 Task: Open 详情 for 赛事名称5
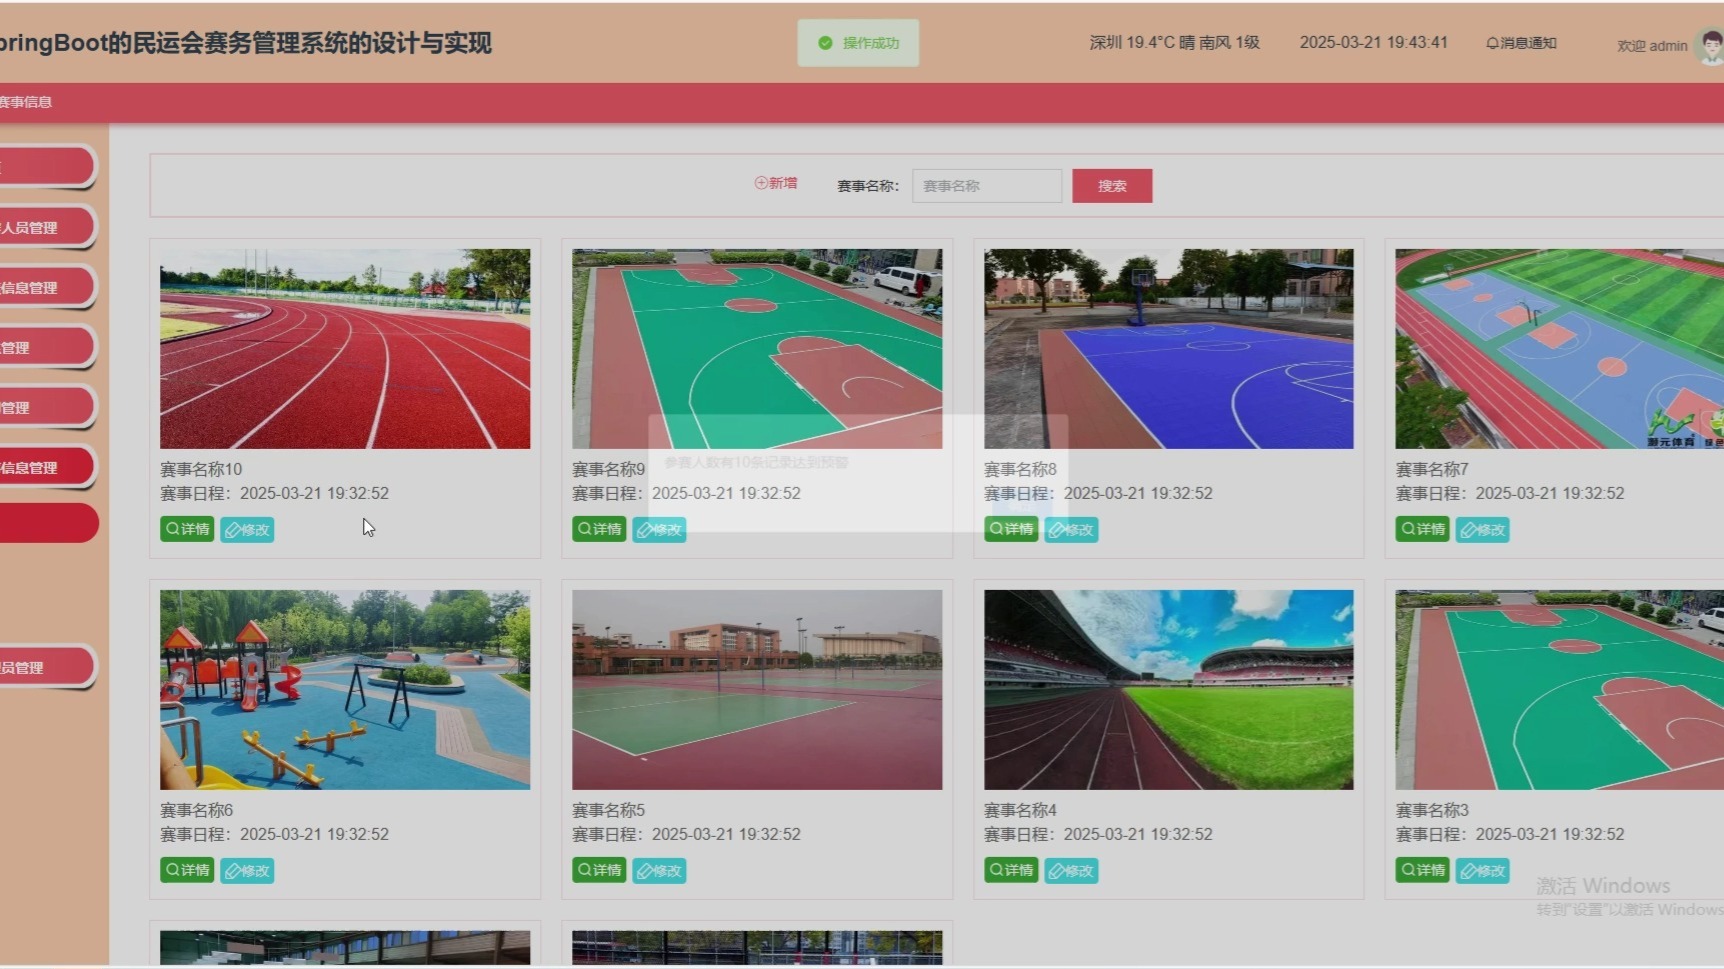click(x=598, y=870)
